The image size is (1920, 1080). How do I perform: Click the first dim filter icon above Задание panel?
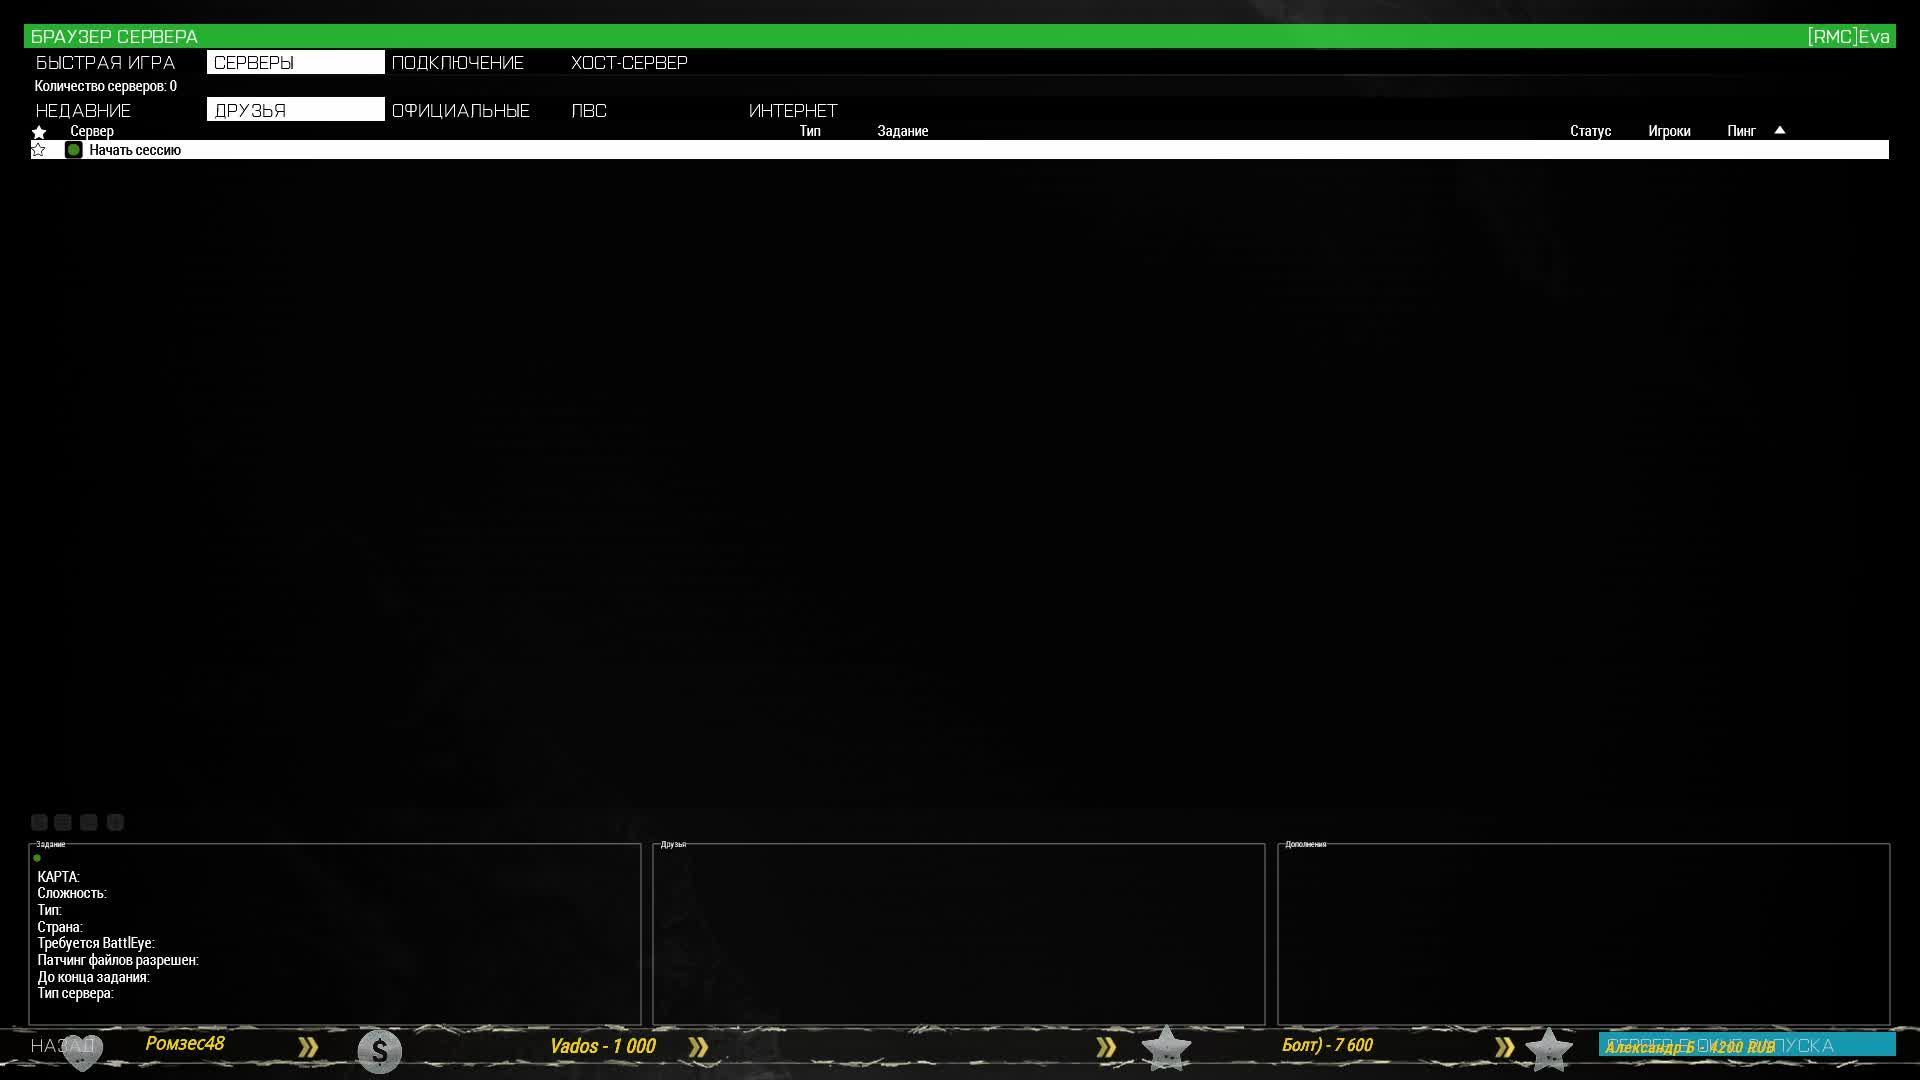(x=39, y=822)
